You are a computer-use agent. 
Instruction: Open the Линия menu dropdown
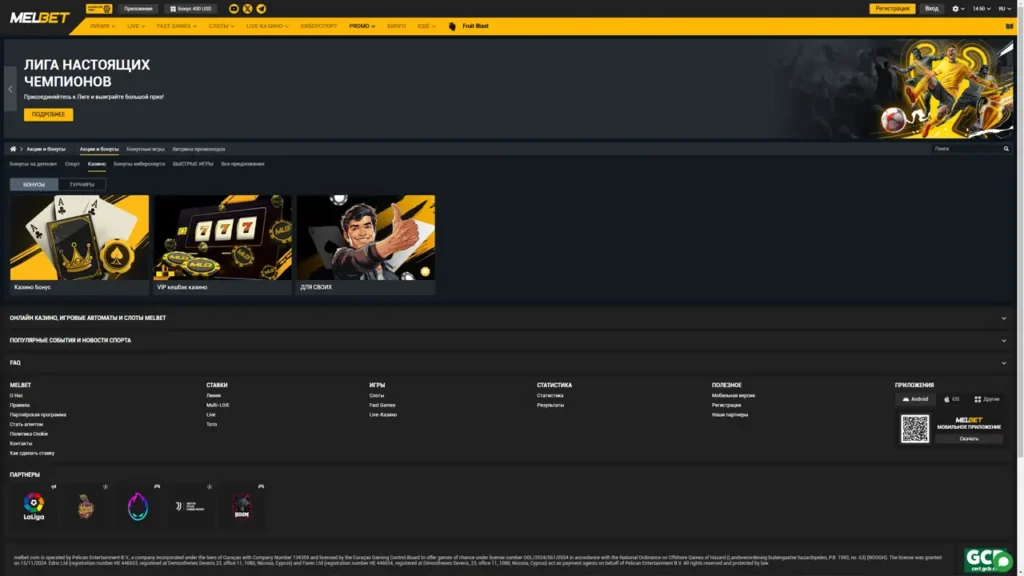click(103, 26)
